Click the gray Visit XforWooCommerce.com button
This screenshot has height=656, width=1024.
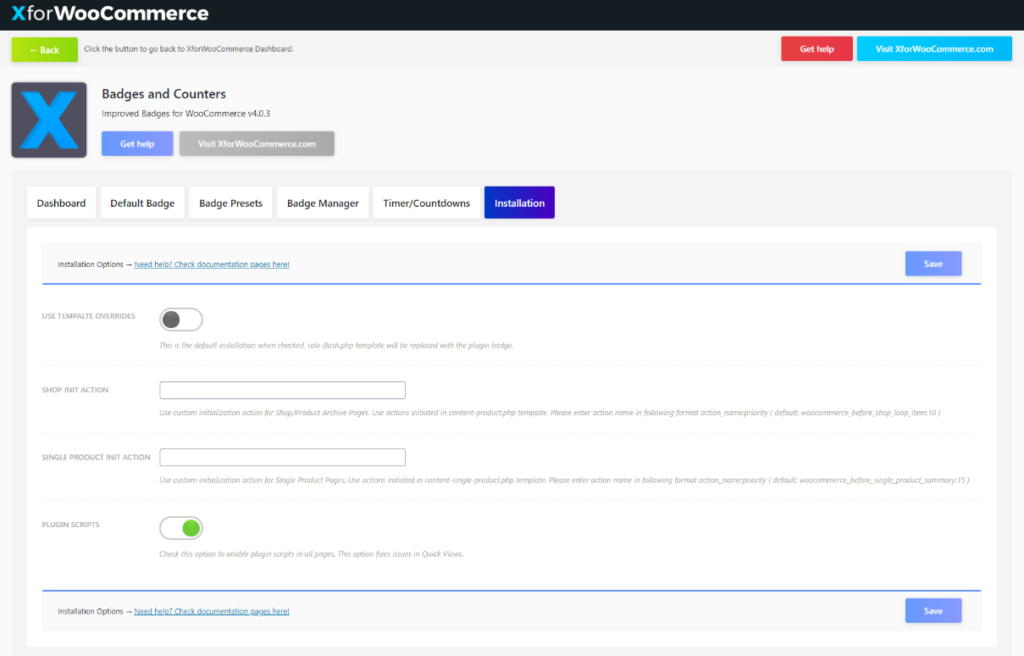click(x=257, y=144)
